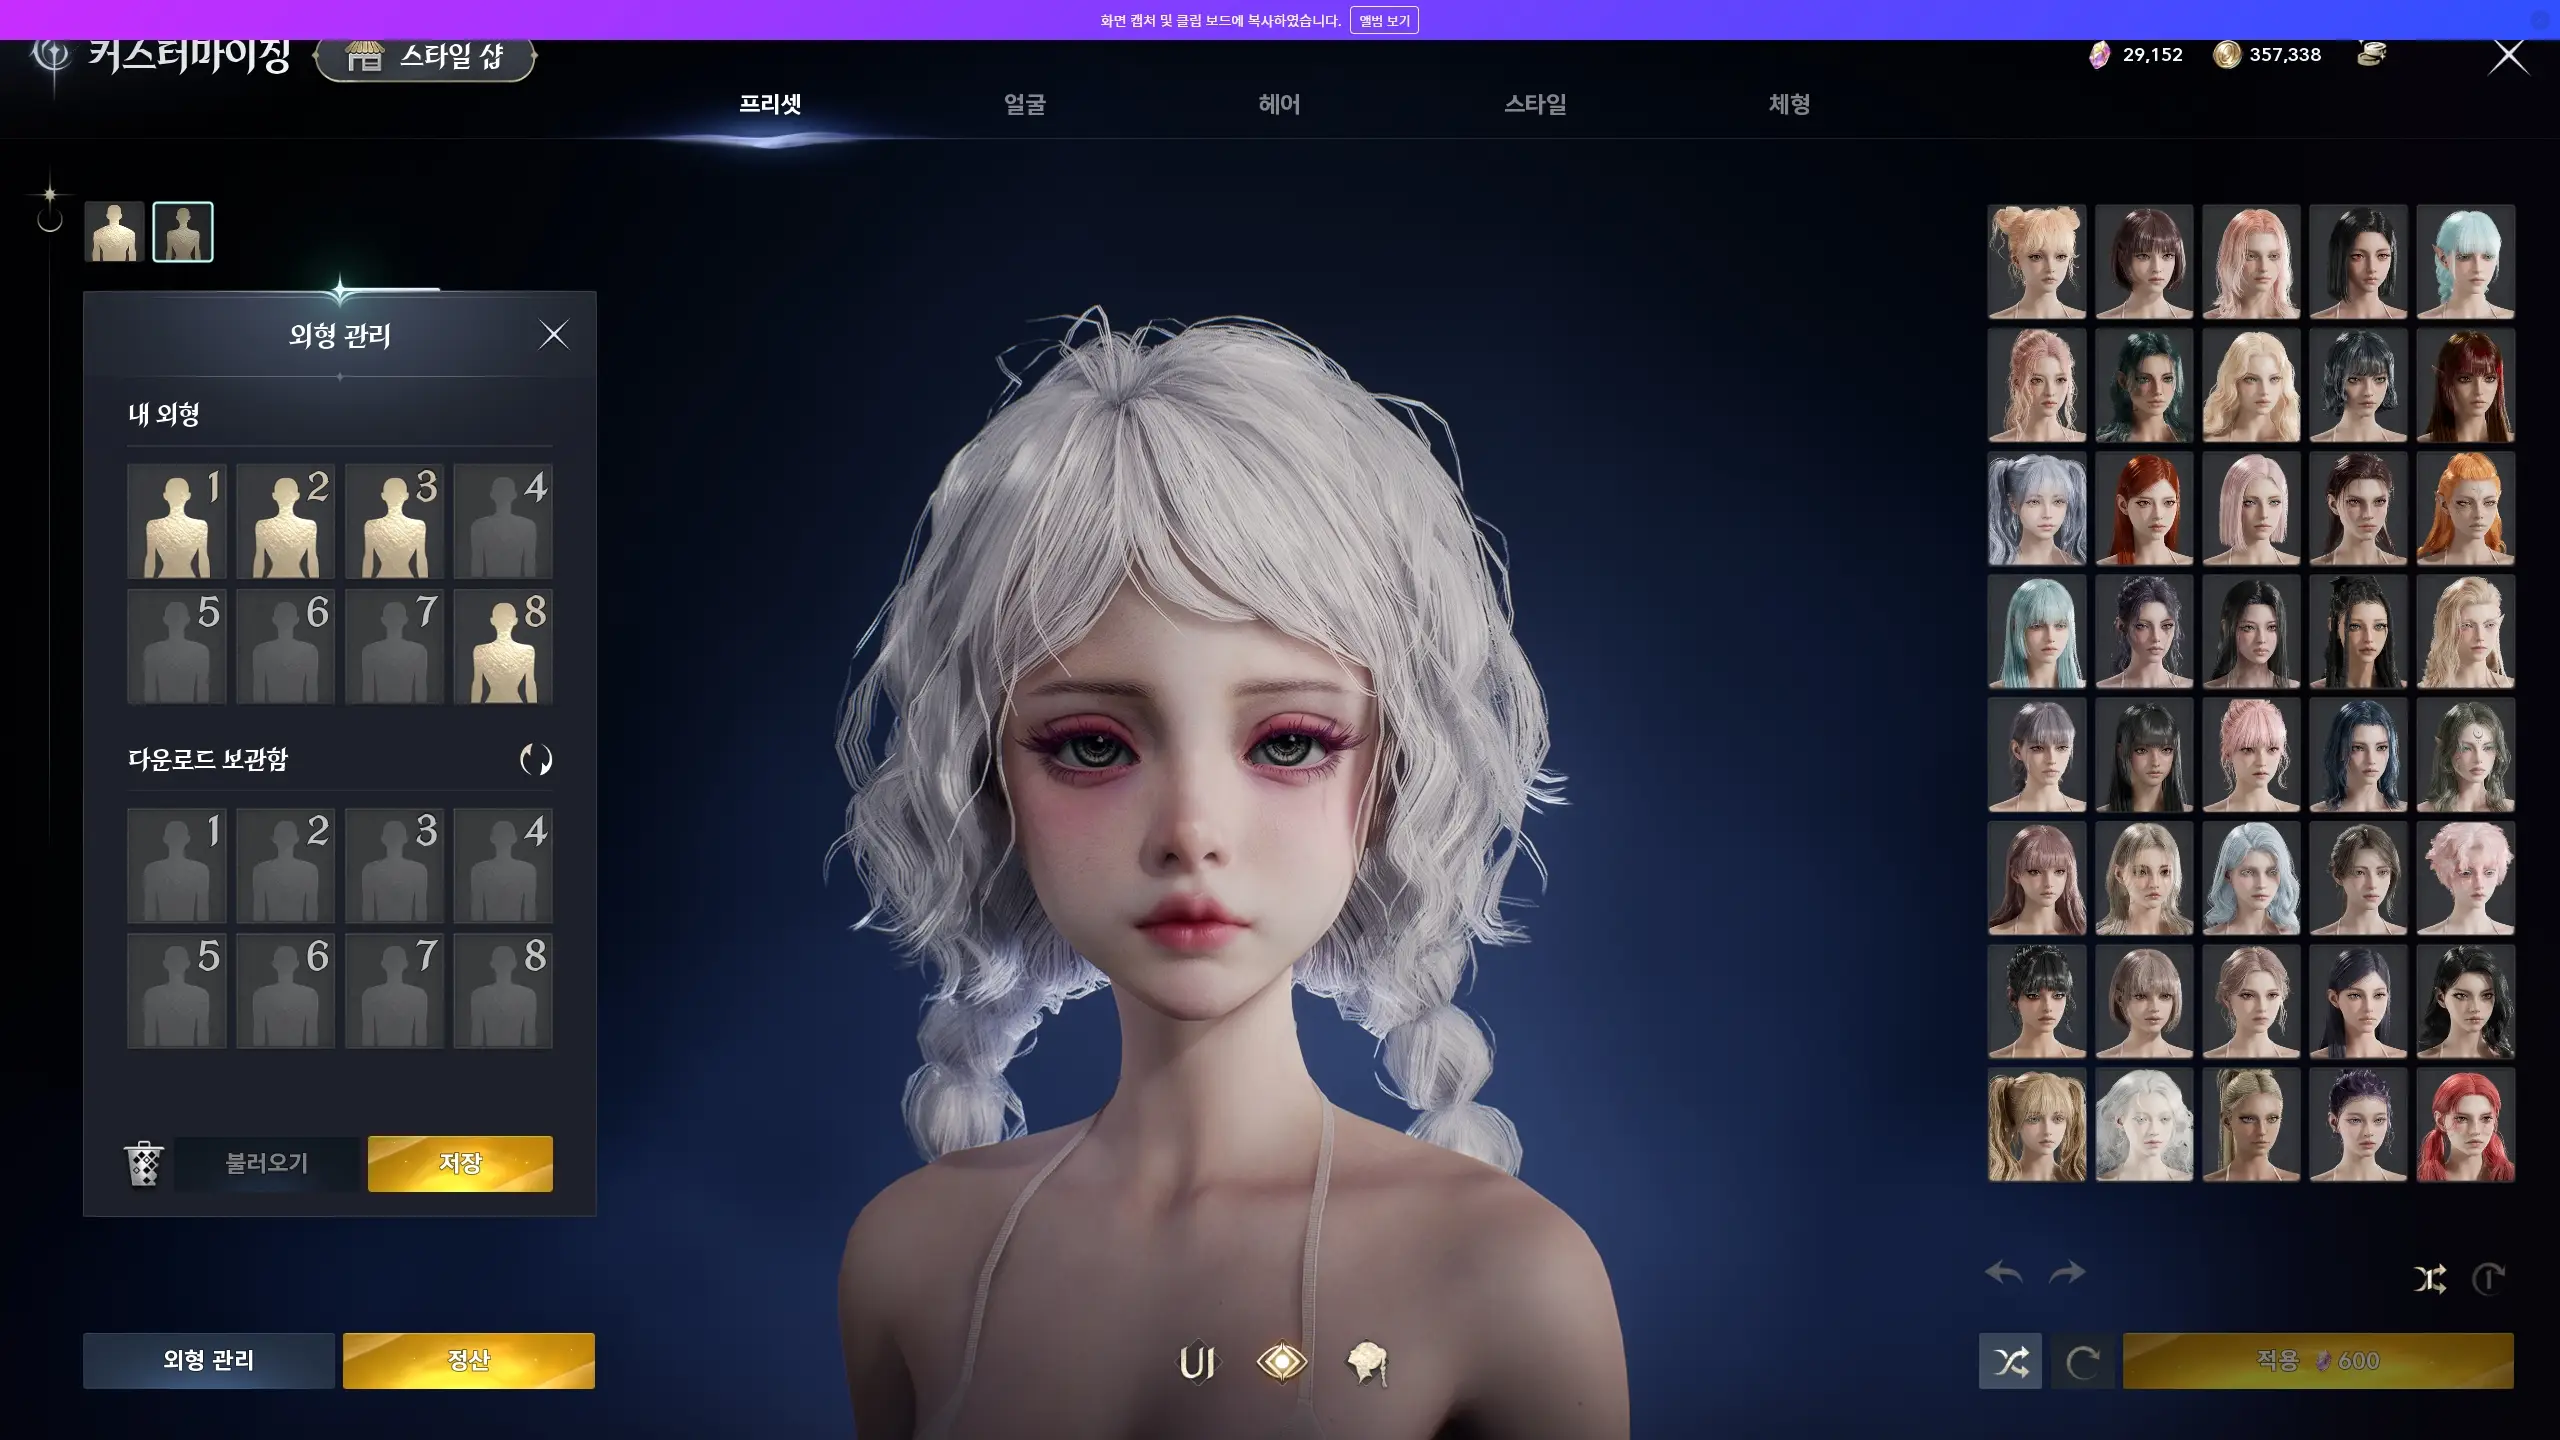Image resolution: width=2560 pixels, height=1440 pixels.
Task: Click the purple crystal currency icon
Action: click(2100, 54)
